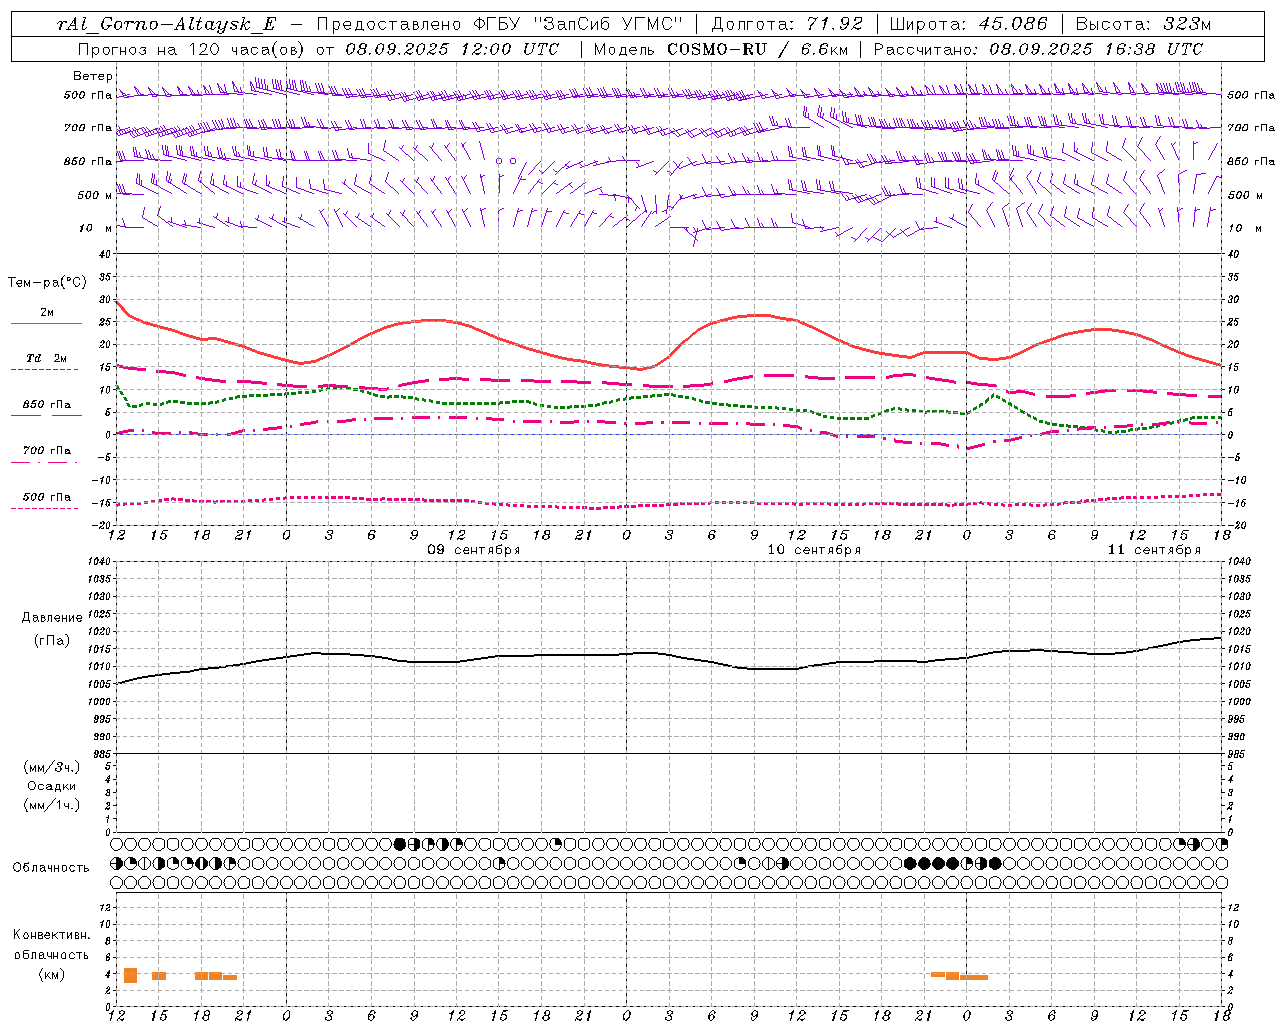Click the (мм/1ч.) precipitation unit label
The image size is (1280, 1024).
tap(52, 805)
